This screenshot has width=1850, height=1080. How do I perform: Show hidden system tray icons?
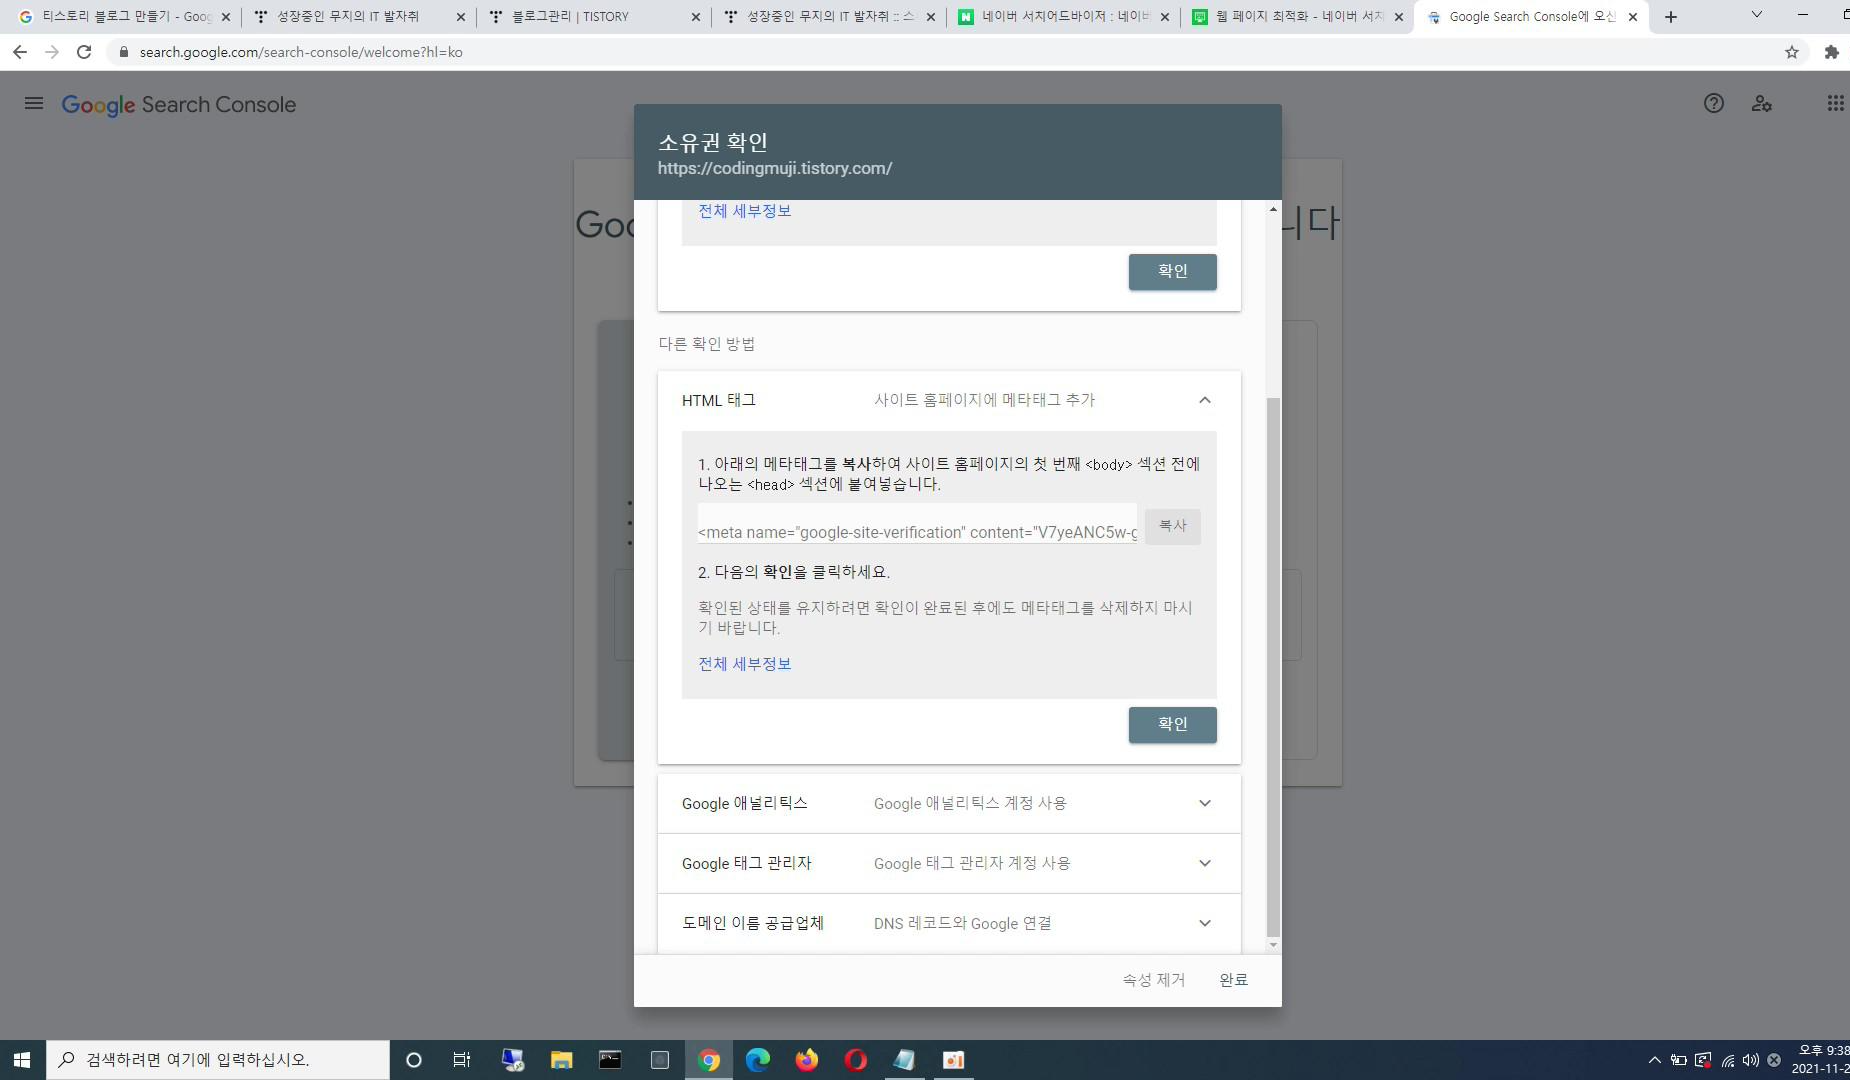pyautogui.click(x=1654, y=1060)
